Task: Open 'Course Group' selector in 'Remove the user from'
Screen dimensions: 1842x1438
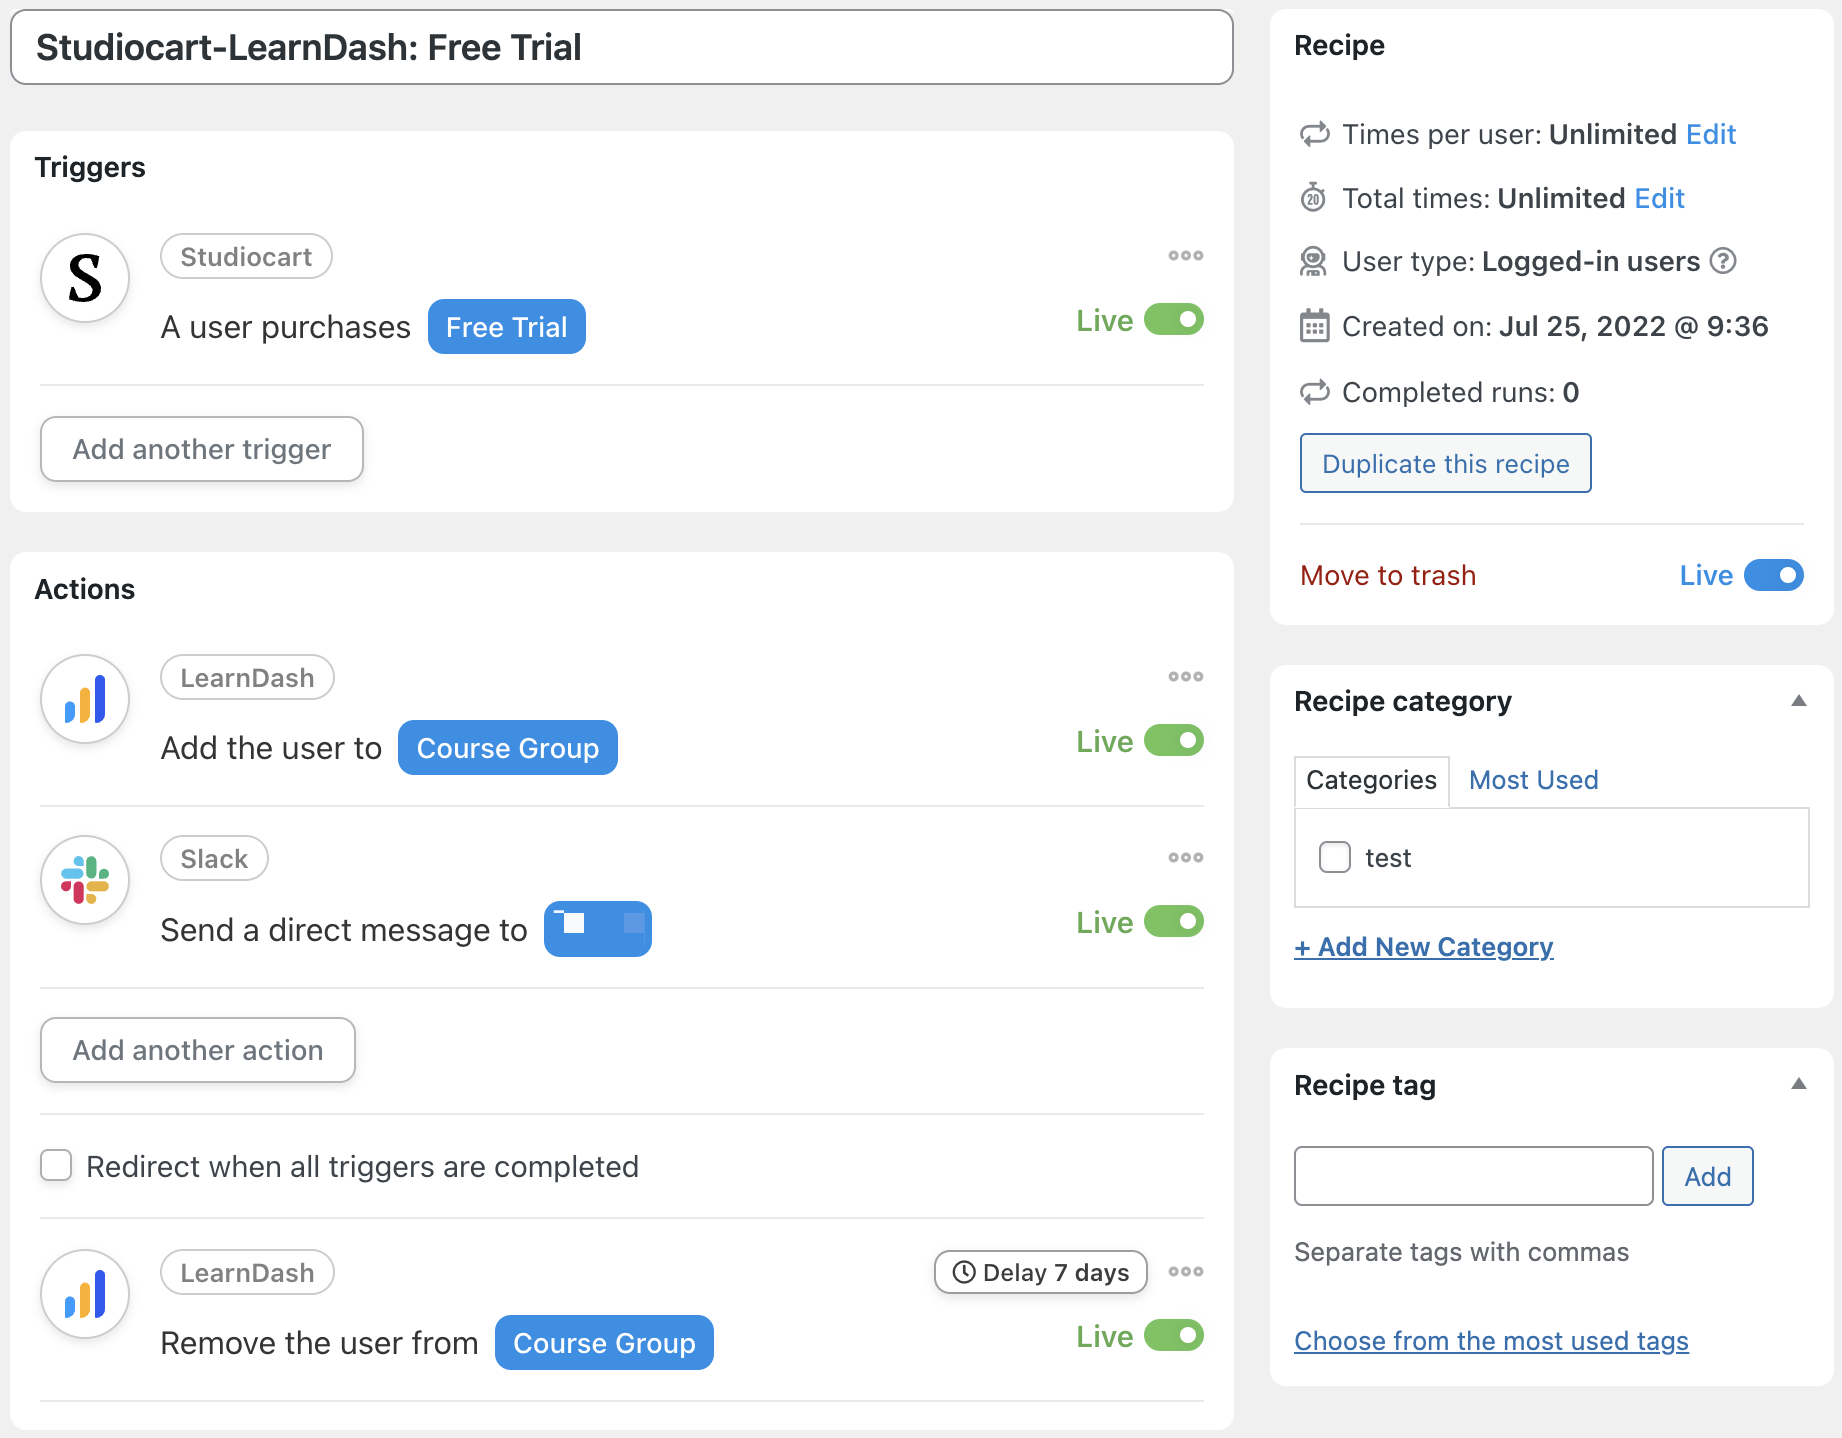Action: pos(604,1343)
